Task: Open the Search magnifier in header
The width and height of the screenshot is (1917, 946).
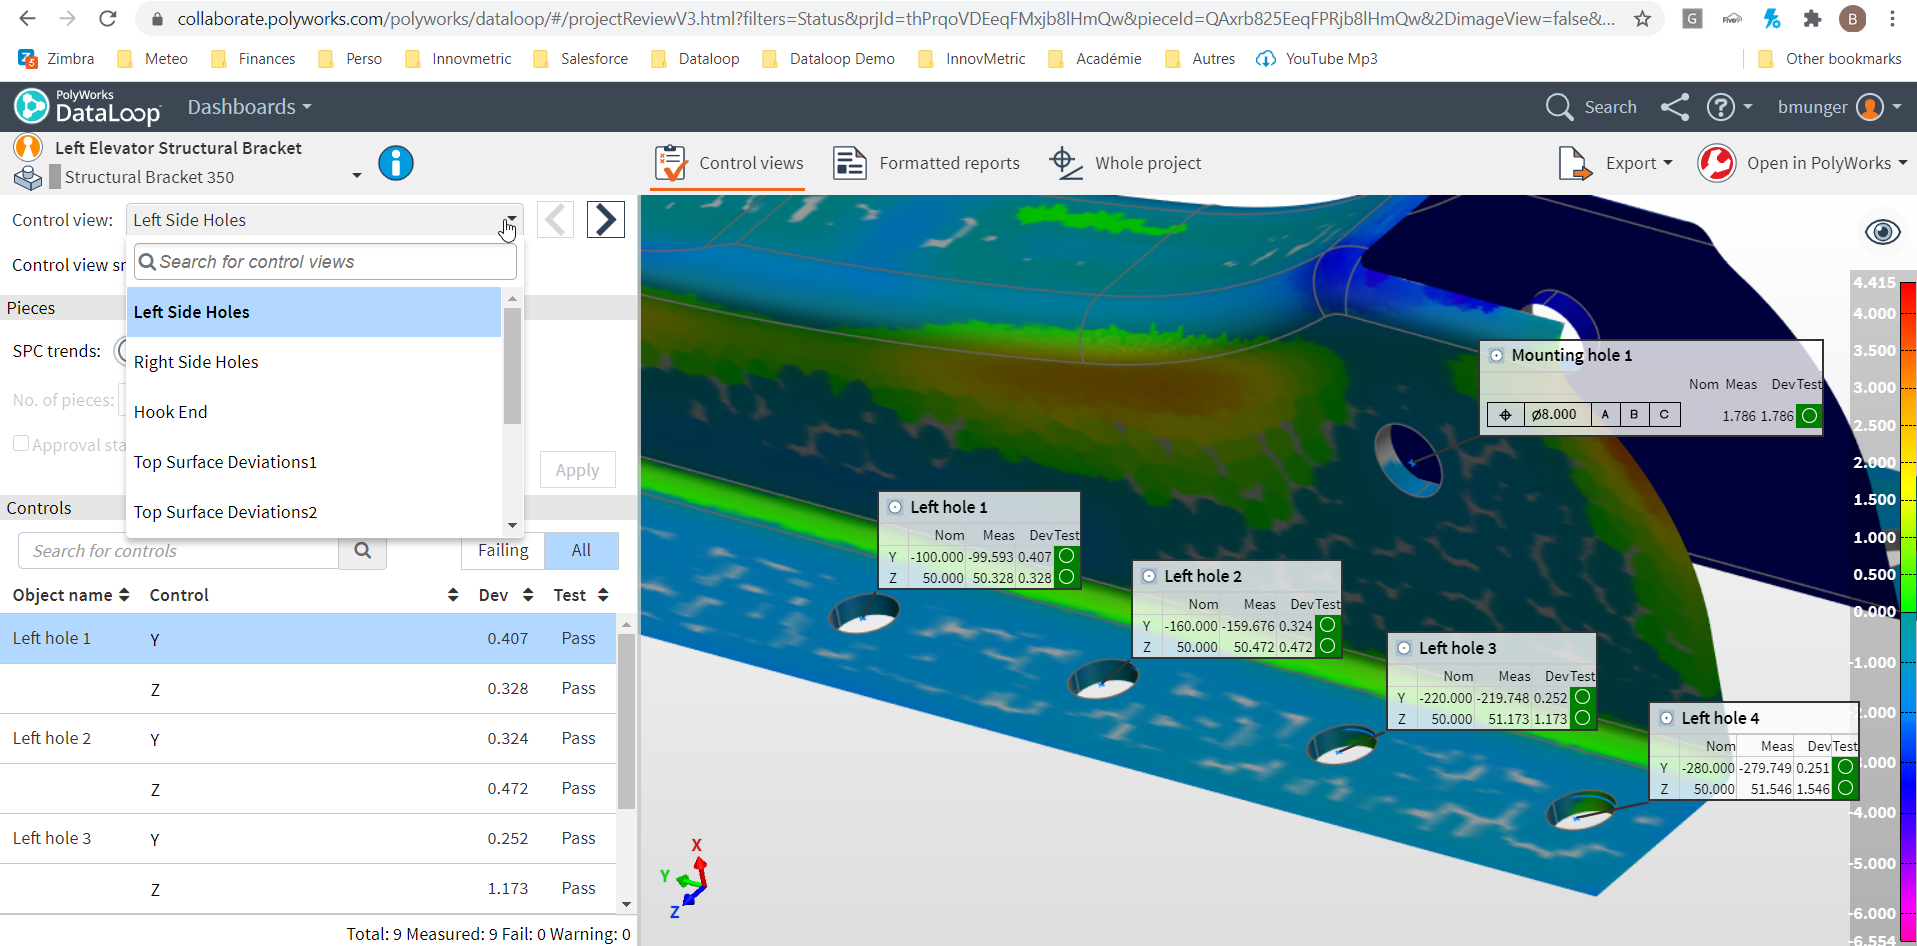Action: (1559, 107)
